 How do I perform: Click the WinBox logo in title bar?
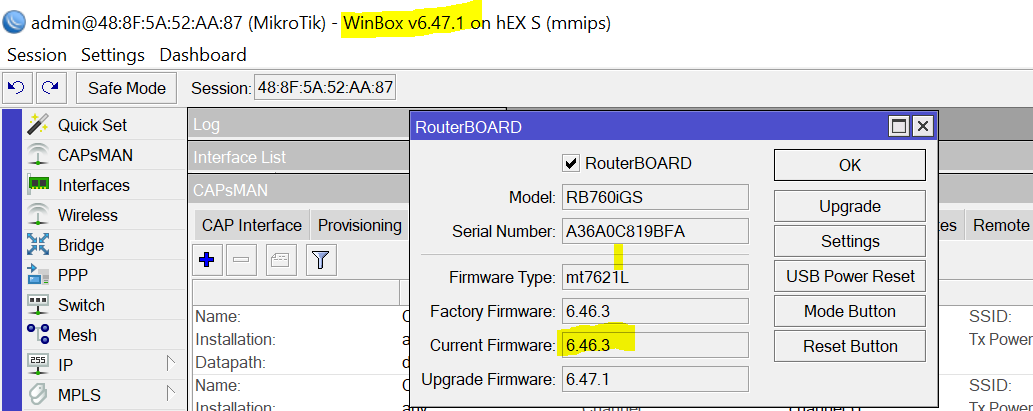14,23
